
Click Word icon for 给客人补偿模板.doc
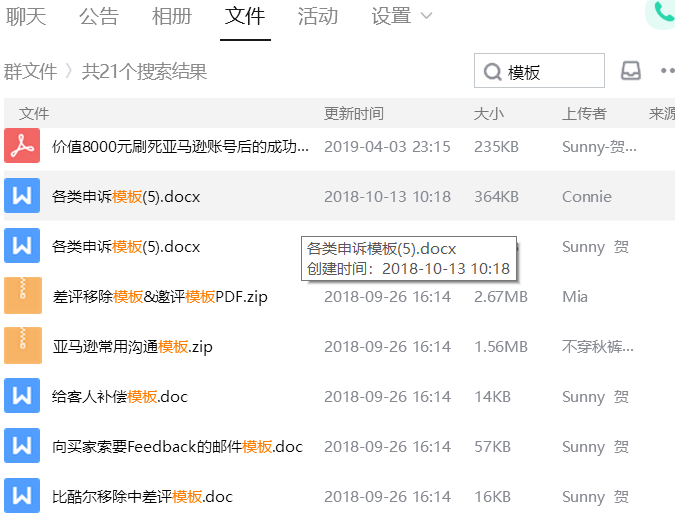pos(22,395)
